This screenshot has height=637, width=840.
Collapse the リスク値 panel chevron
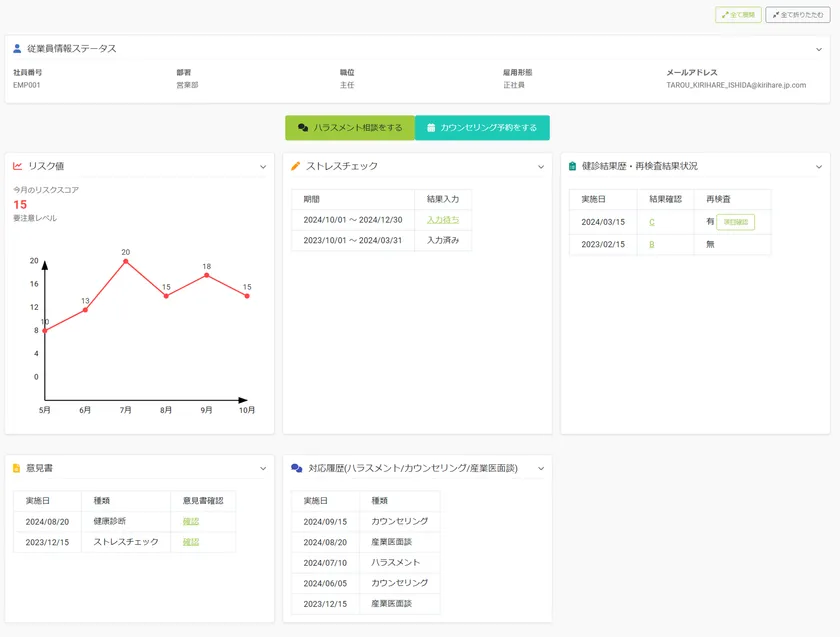tap(263, 167)
